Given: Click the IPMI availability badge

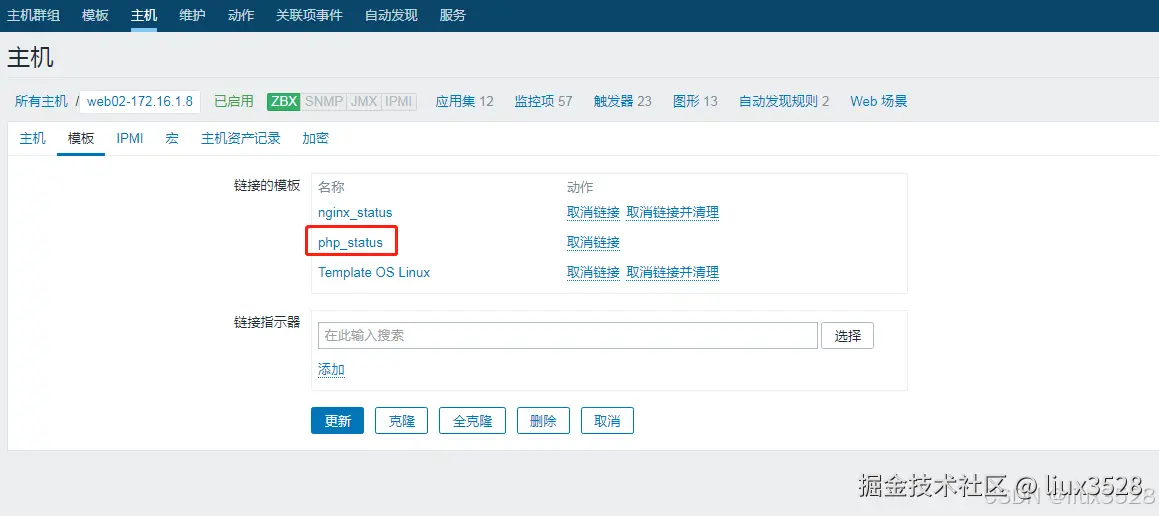Looking at the screenshot, I should pos(398,101).
